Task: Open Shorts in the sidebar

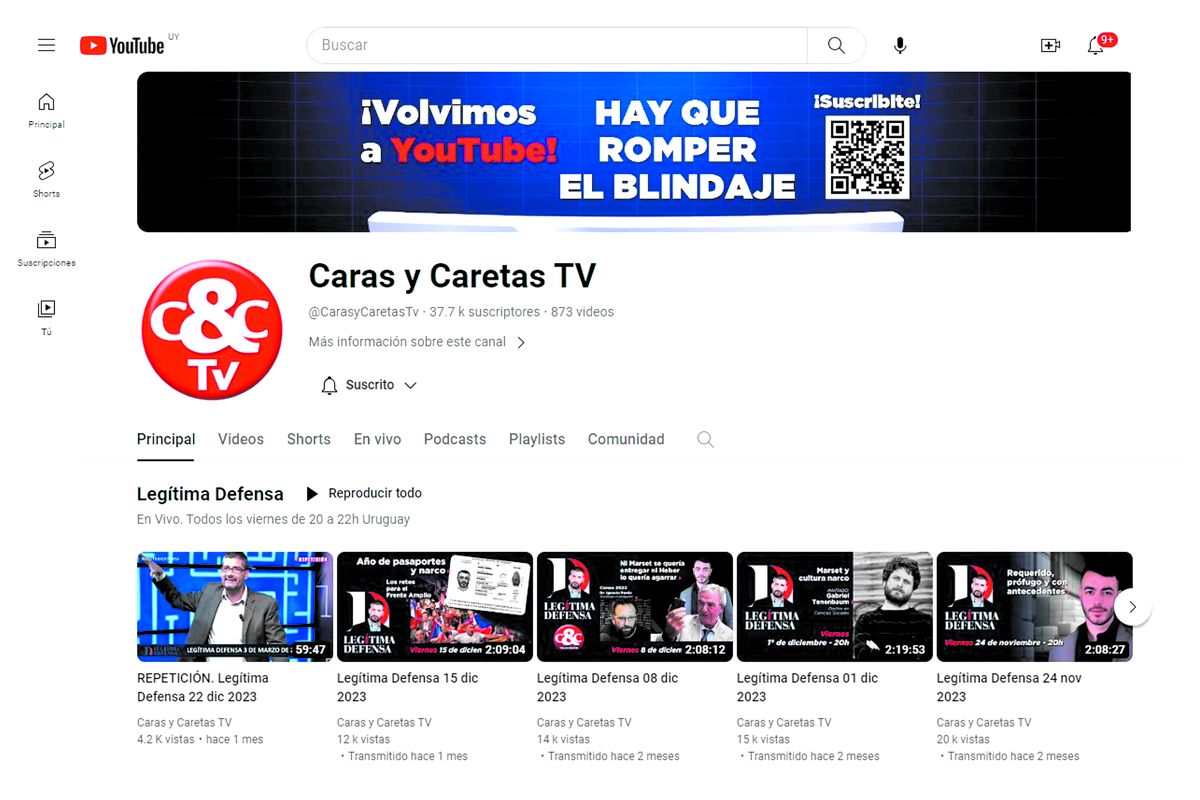Action: click(x=46, y=180)
